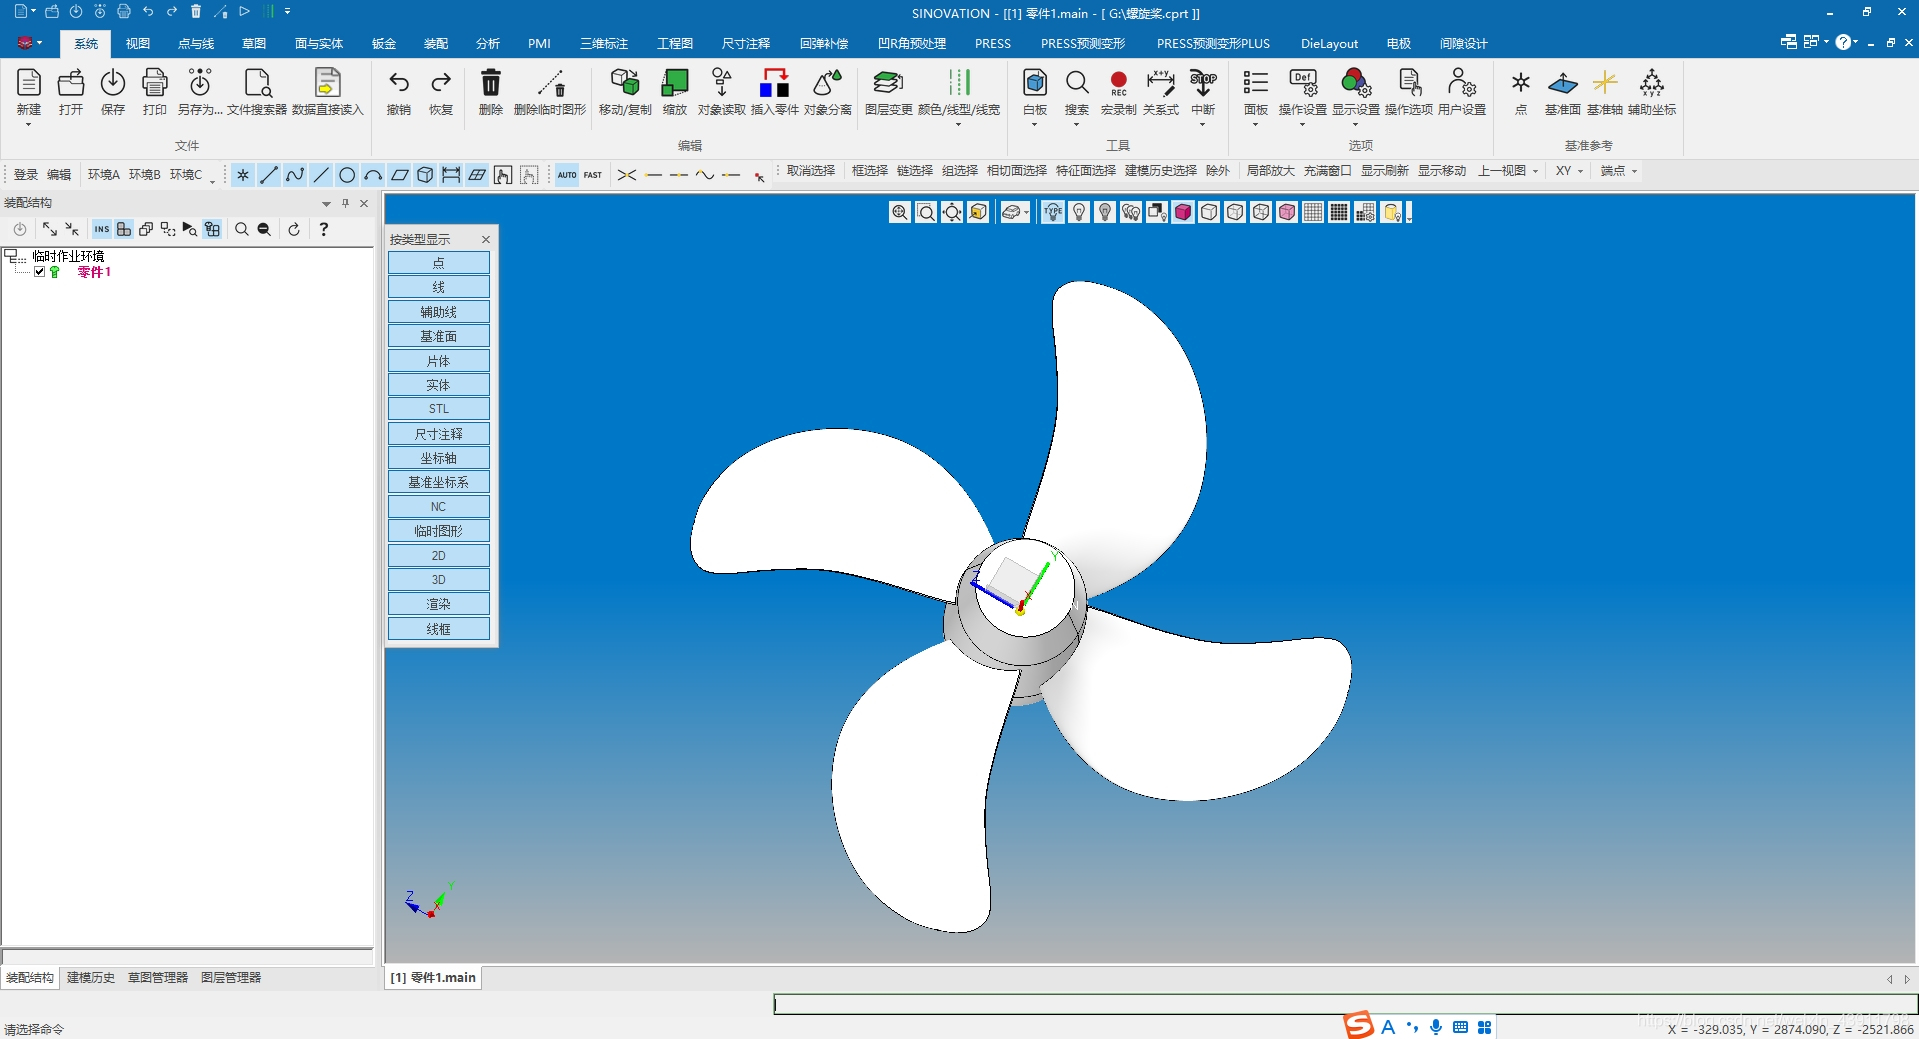
Task: Click the 打印 print icon
Action: click(155, 83)
